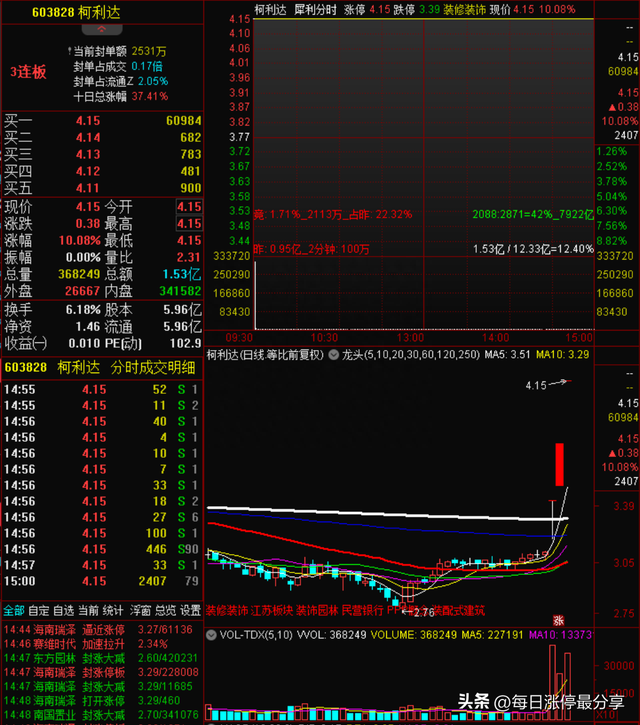This screenshot has height=725, width=640.
Task: Open the 江苏板块 sector tag
Action: (273, 609)
